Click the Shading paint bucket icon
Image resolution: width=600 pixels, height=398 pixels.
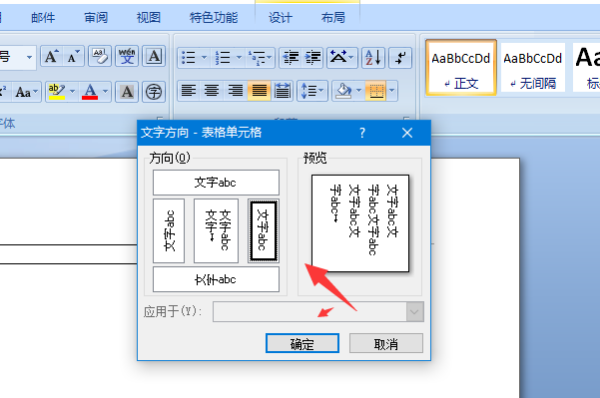pos(343,91)
